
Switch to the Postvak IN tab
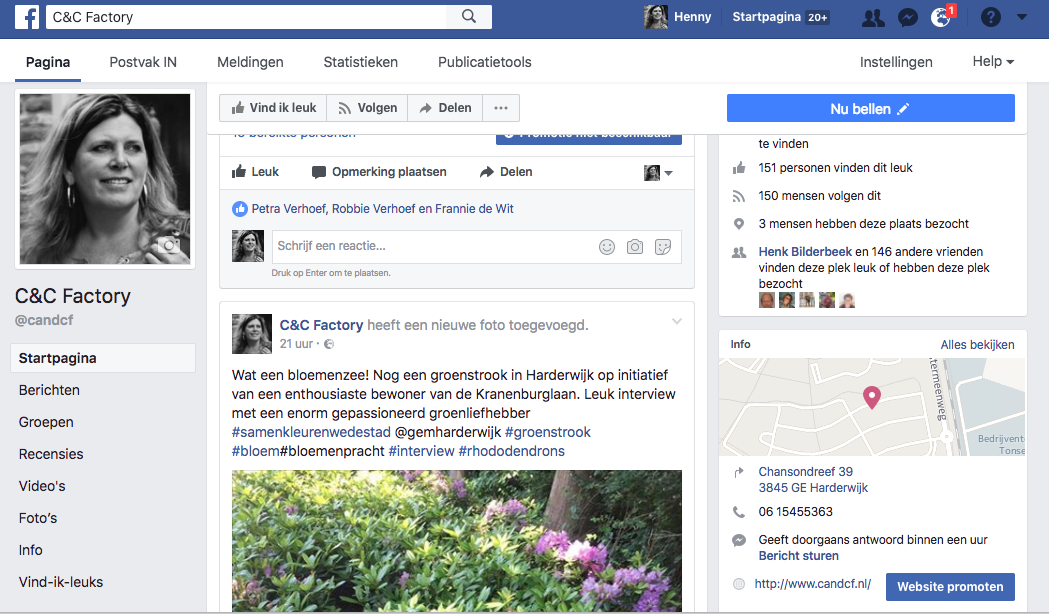[x=143, y=62]
